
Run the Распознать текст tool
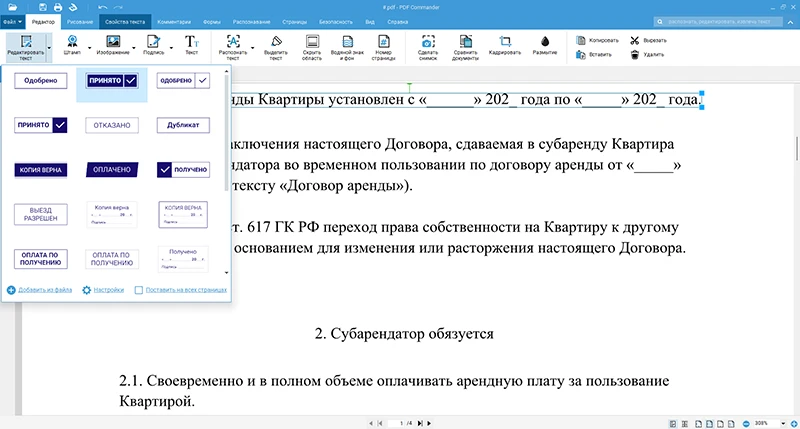point(233,47)
